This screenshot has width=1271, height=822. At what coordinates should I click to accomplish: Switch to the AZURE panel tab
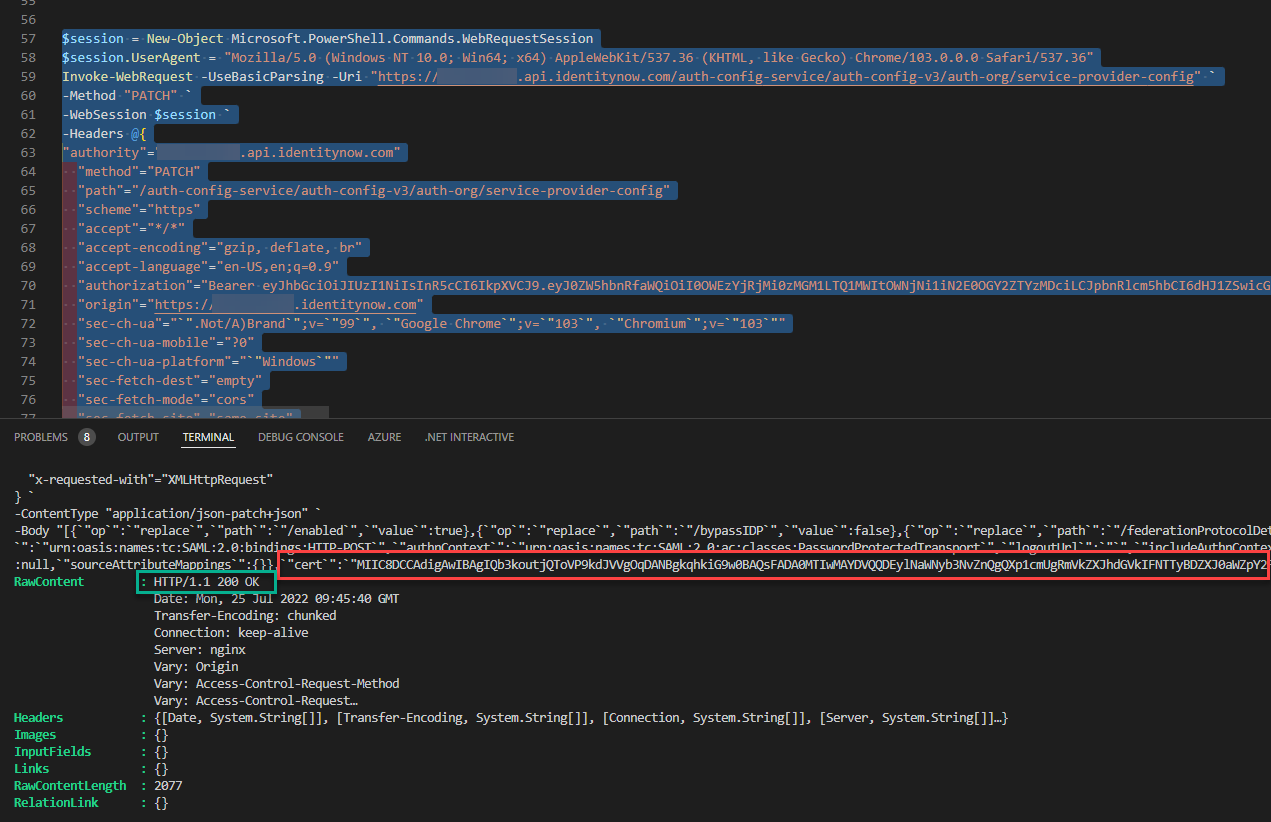click(x=384, y=437)
